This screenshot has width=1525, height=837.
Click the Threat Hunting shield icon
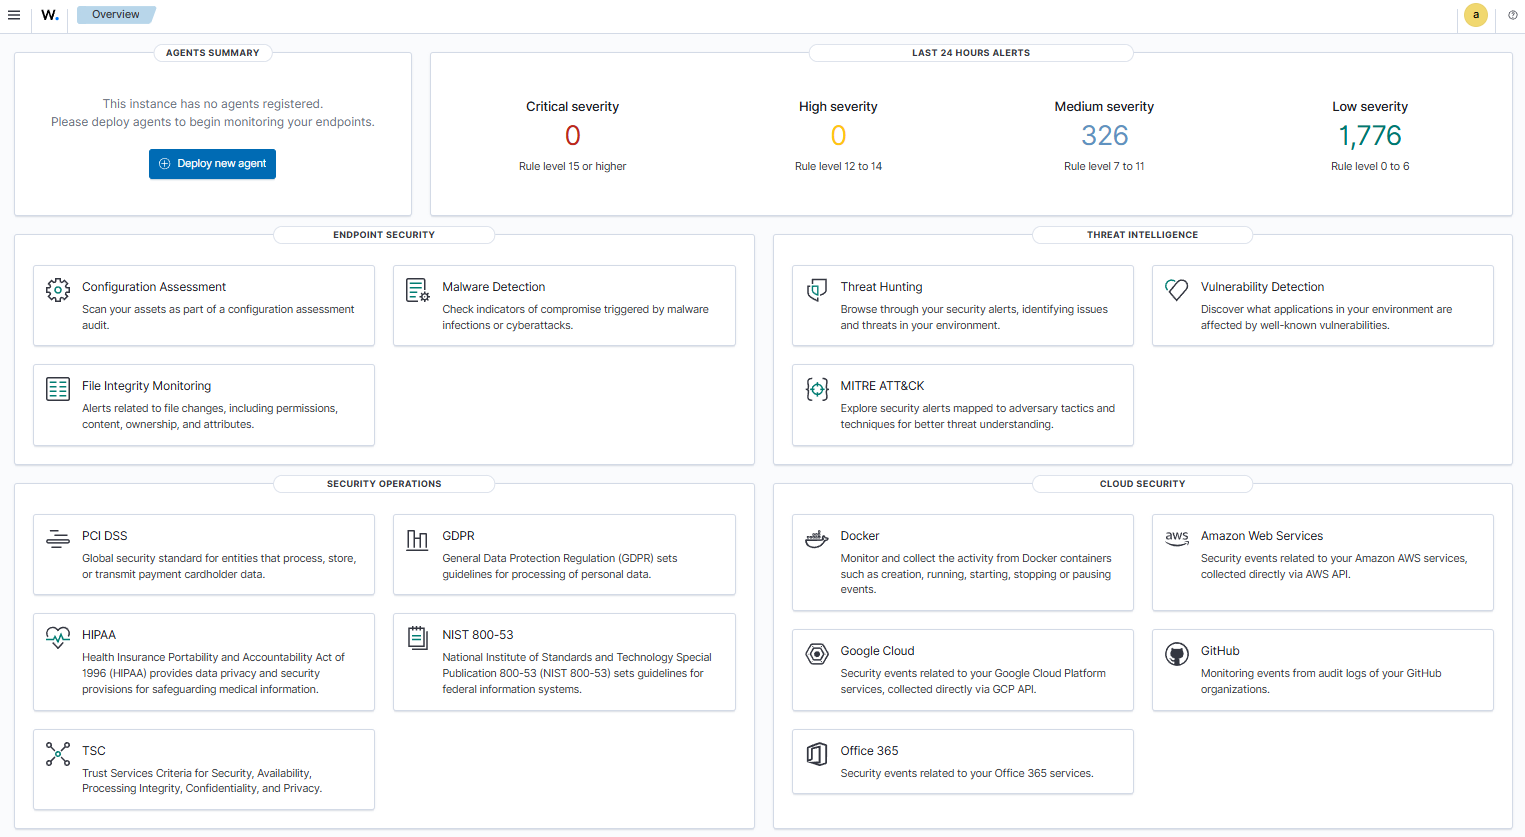coord(817,290)
